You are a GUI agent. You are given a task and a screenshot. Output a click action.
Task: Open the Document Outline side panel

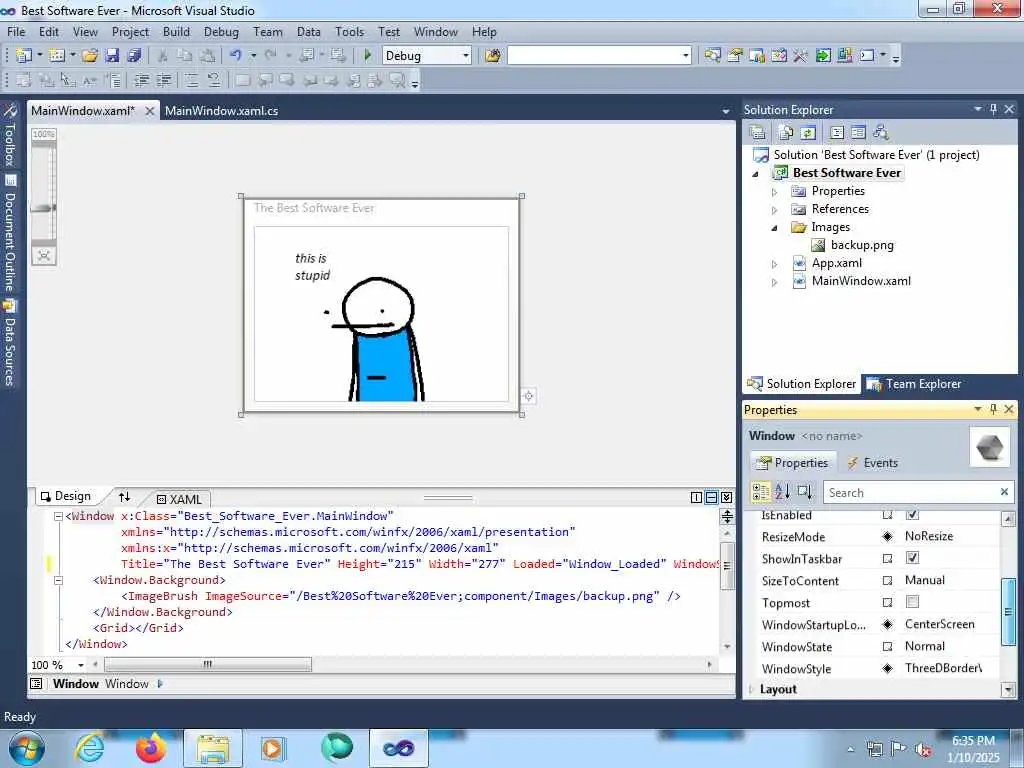10,233
